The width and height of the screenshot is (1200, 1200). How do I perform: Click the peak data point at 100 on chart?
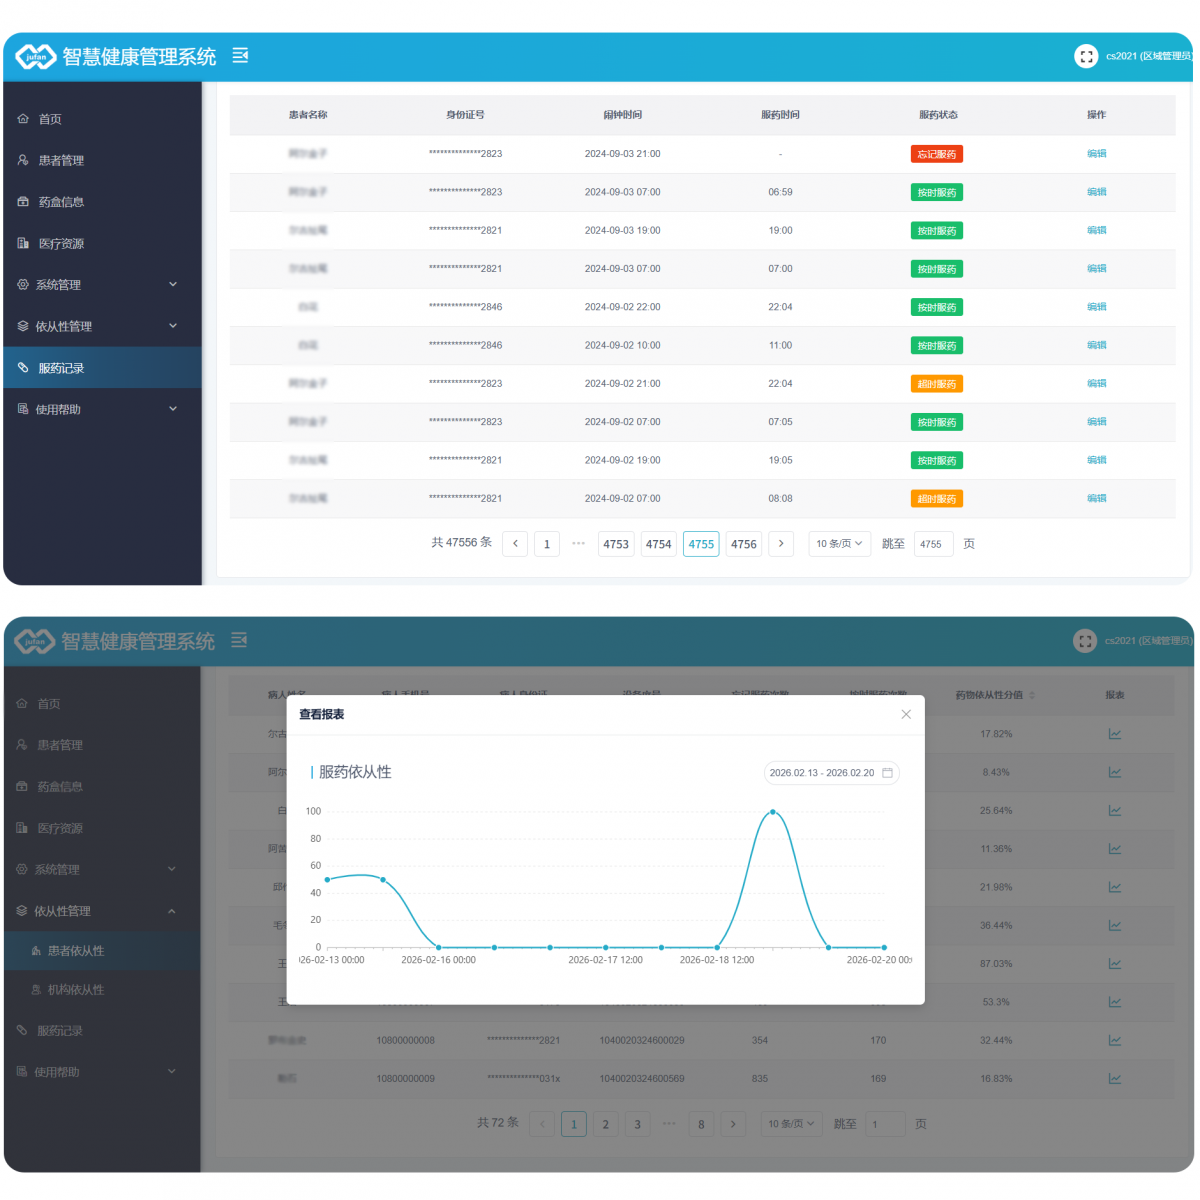point(772,812)
